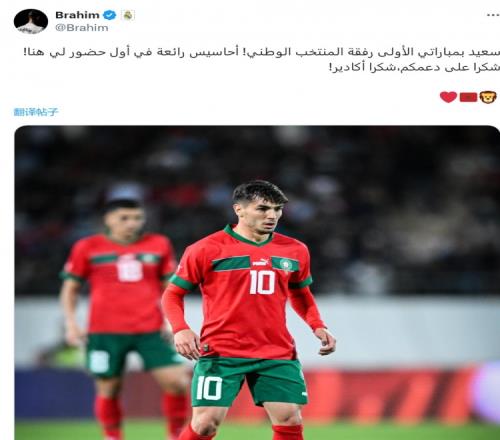Screen dimensions: 500x440
Task: Click the Puma logo on the jersey
Action: click(260, 262)
